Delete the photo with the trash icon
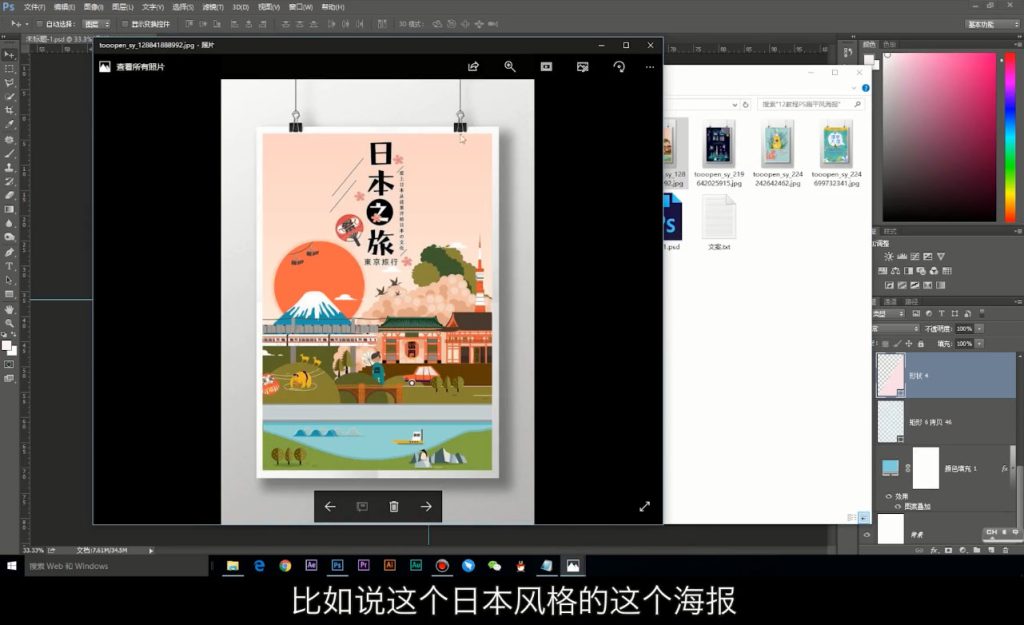Viewport: 1024px width, 625px height. point(394,507)
